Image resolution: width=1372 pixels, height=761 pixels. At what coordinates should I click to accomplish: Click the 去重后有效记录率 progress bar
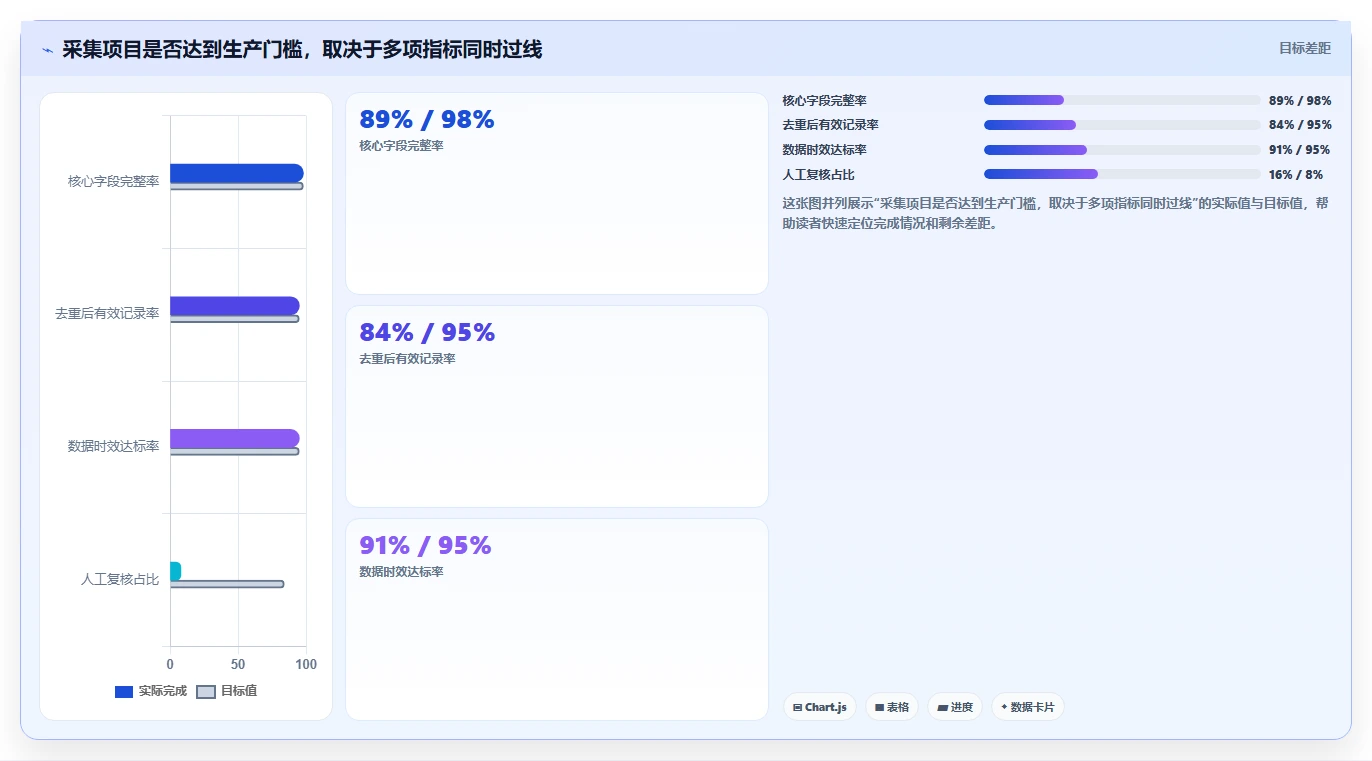coord(1122,125)
